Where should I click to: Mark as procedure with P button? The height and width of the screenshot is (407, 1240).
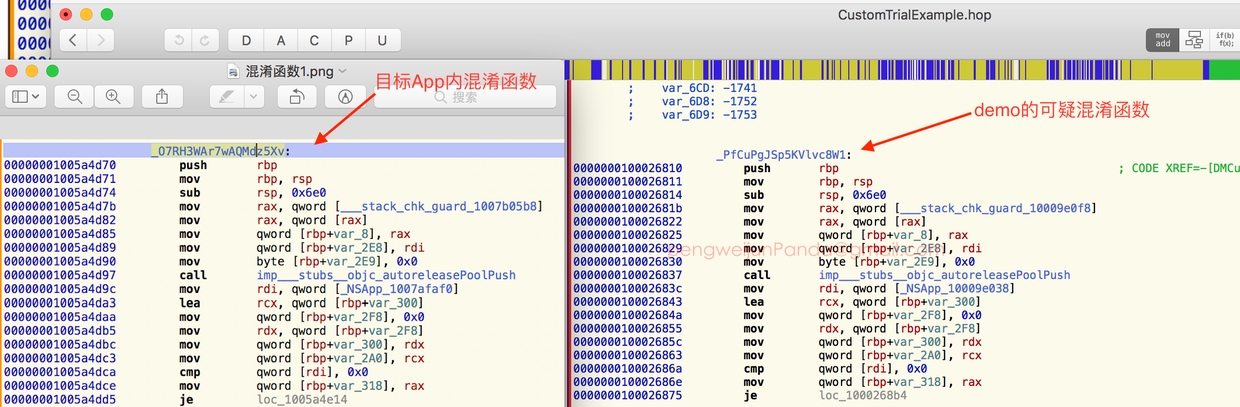[x=349, y=40]
